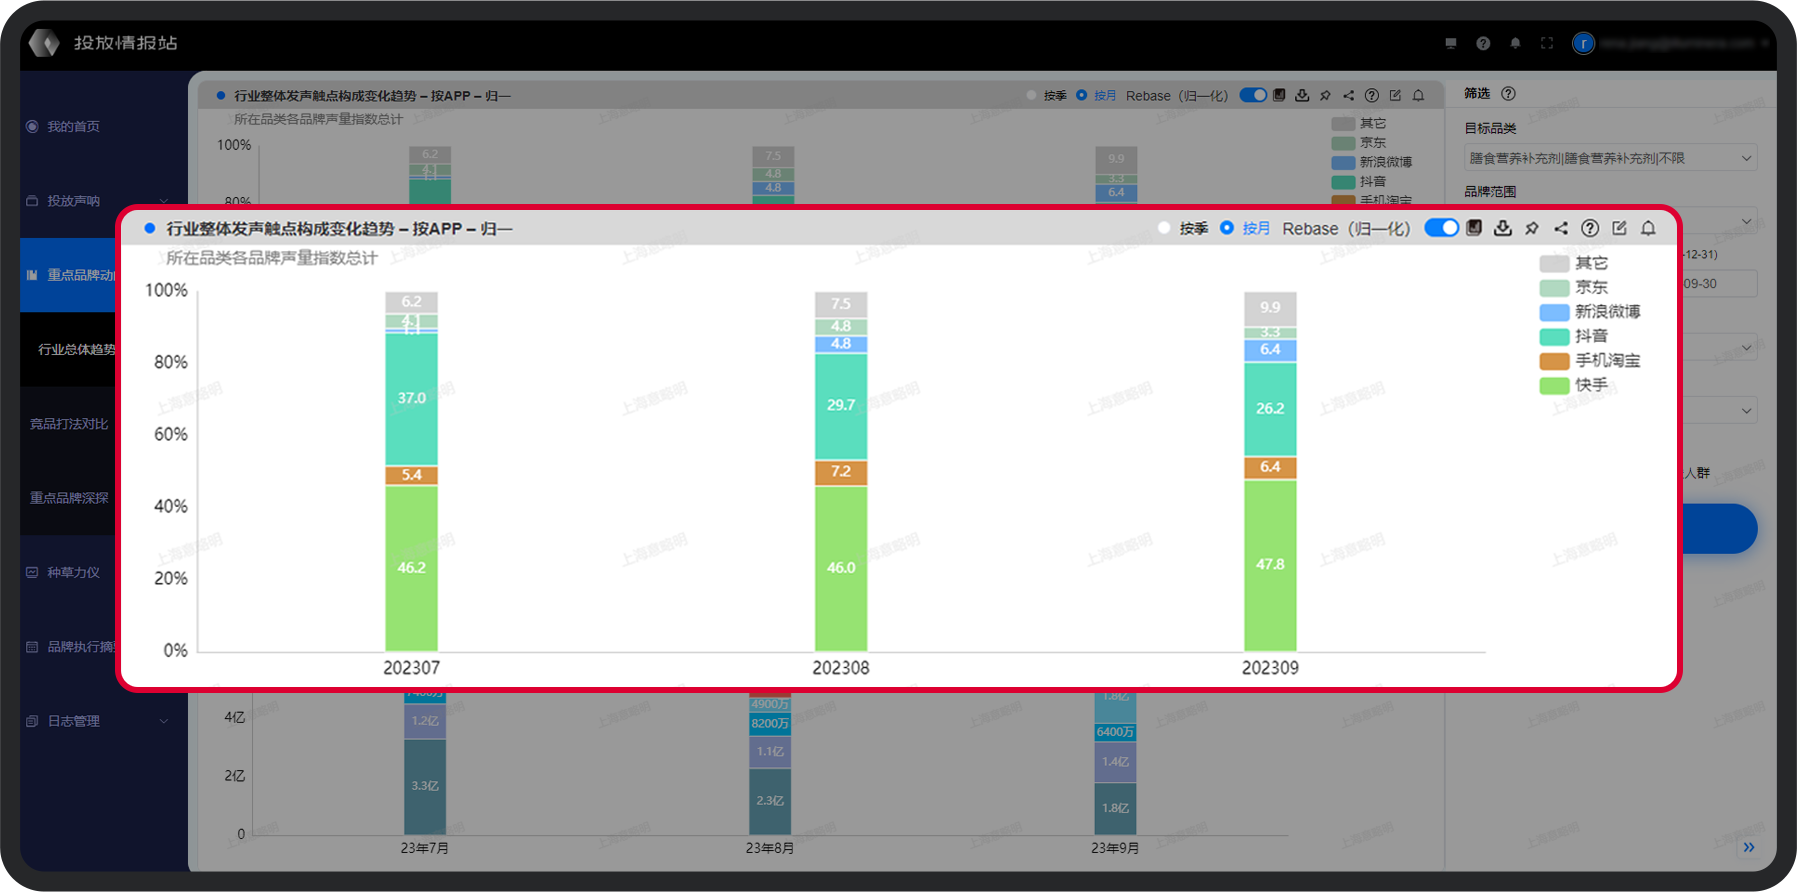The height and width of the screenshot is (892, 1797).
Task: Select 按月 radio in enlarged chart
Action: click(1227, 228)
